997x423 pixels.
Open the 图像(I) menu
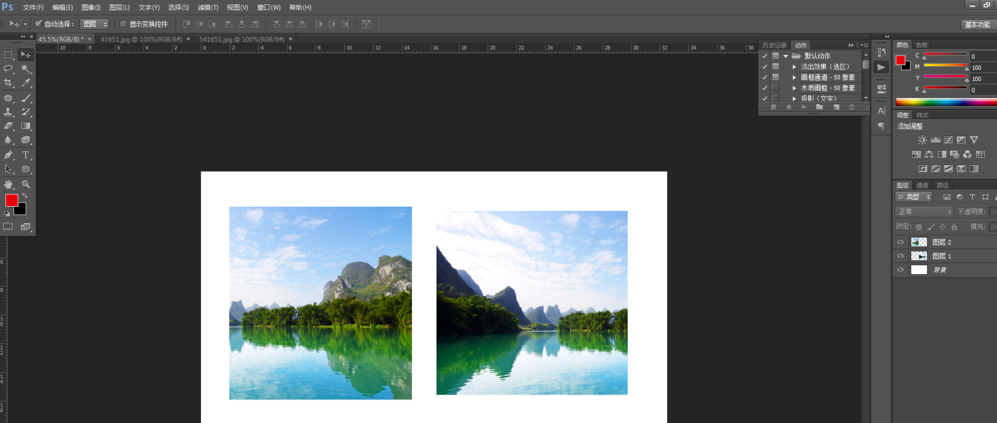[x=91, y=7]
